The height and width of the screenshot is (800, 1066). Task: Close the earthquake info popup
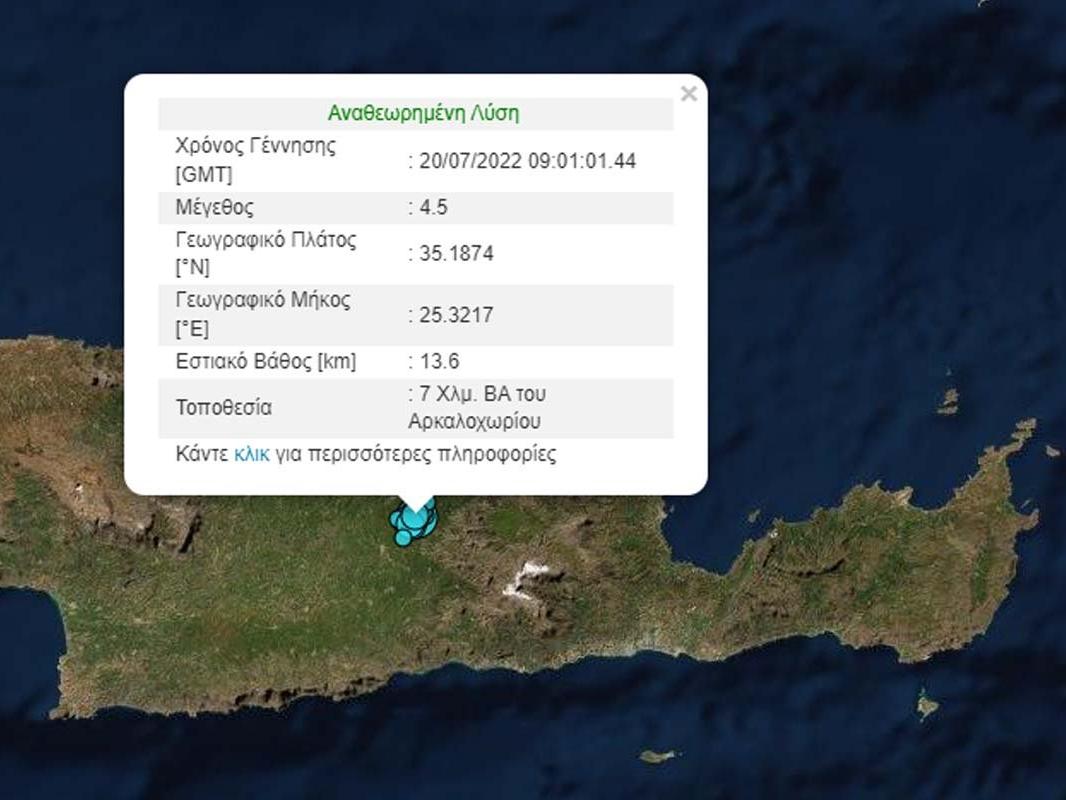[688, 94]
